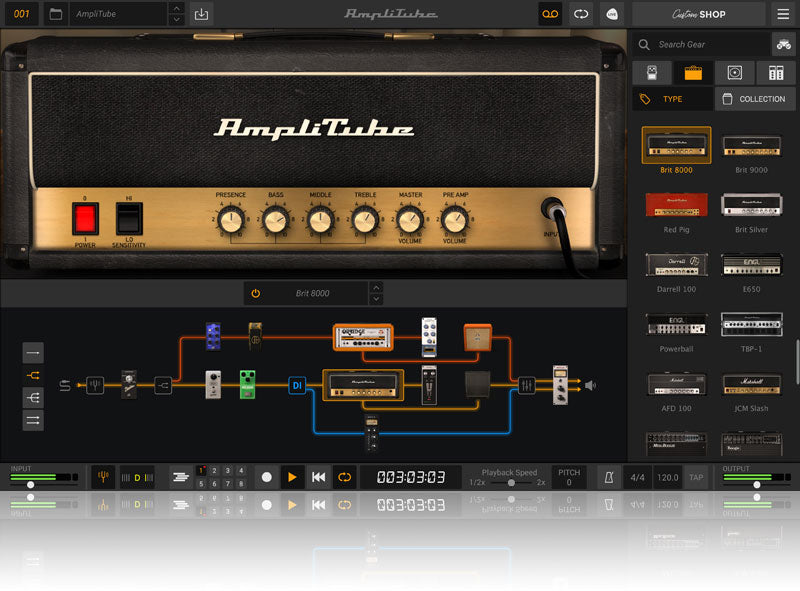
Task: Toggle the red amp POWER switch
Action: click(85, 218)
